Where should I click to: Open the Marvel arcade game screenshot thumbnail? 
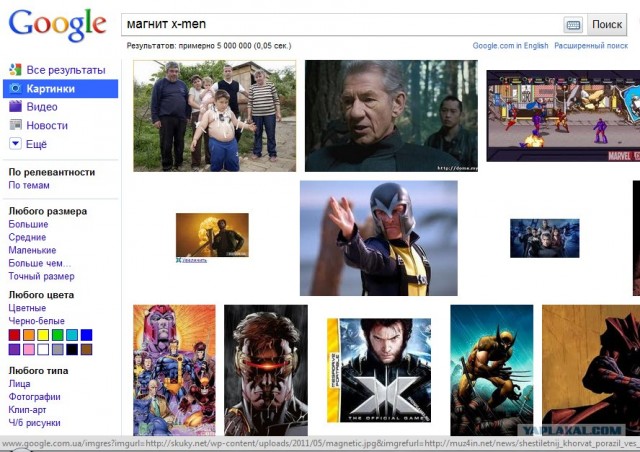(x=563, y=116)
